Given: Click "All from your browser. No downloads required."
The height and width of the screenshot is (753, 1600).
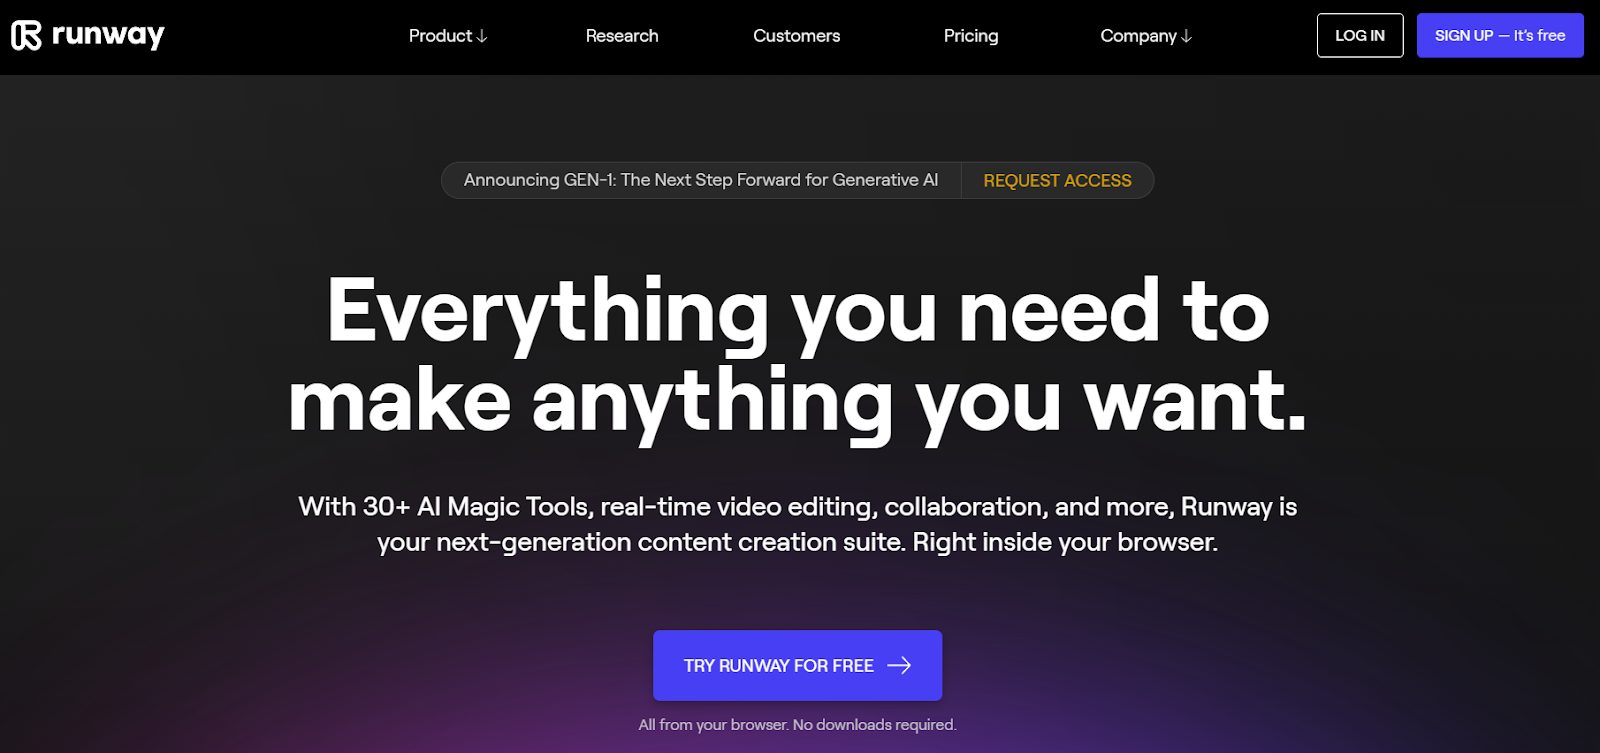Looking at the screenshot, I should pos(798,725).
